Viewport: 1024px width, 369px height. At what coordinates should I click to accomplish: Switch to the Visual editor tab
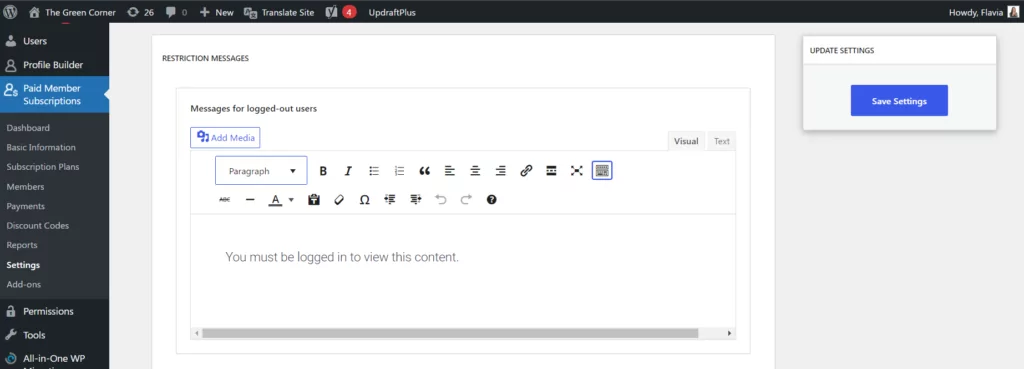pos(686,141)
